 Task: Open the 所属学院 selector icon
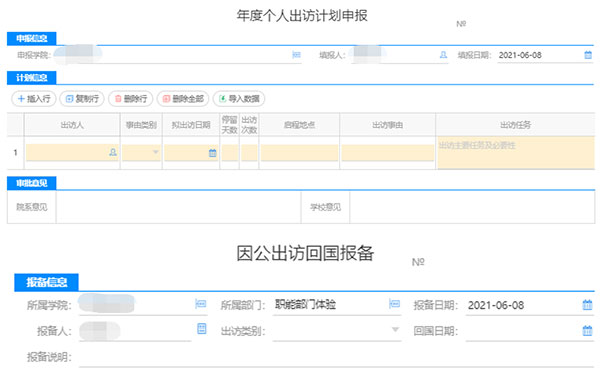click(x=201, y=304)
